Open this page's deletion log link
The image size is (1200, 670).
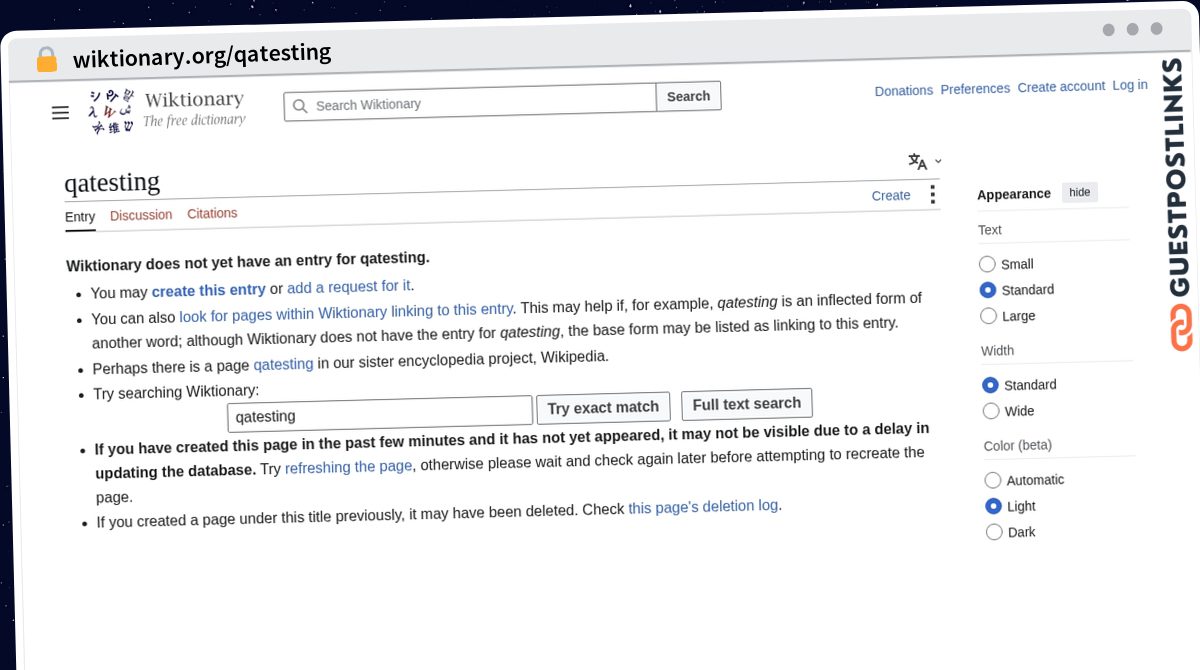[x=703, y=506]
